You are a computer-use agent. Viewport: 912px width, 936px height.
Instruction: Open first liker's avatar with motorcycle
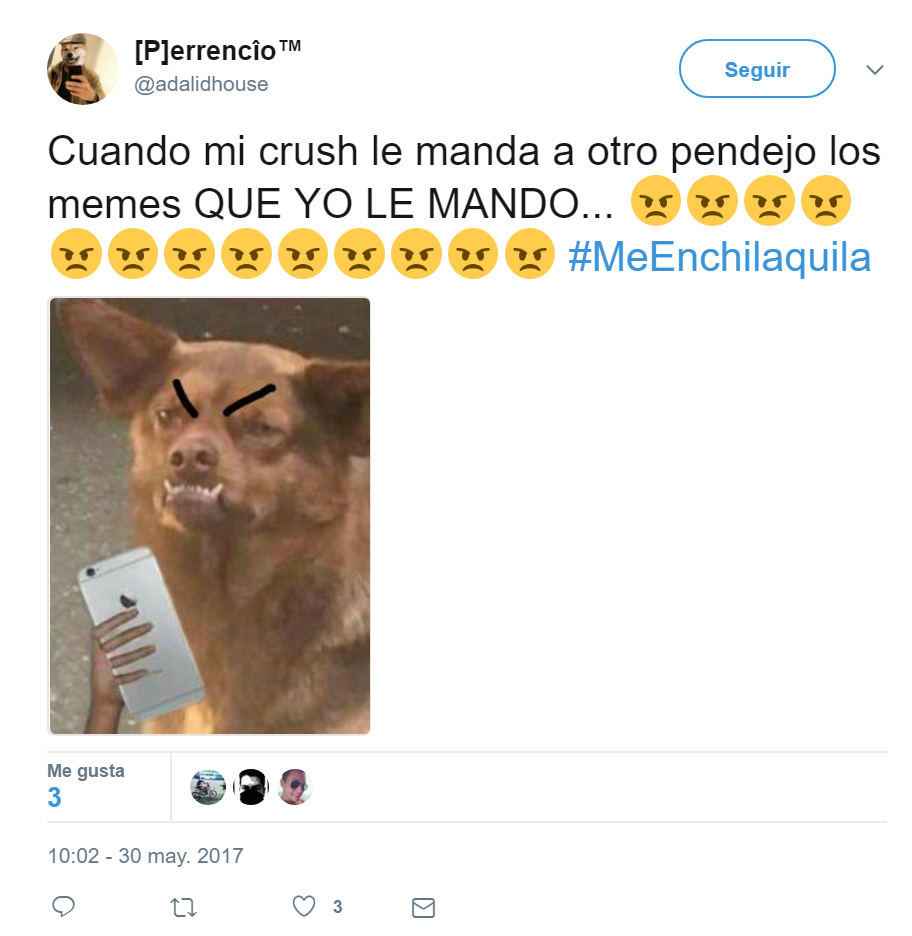[208, 787]
